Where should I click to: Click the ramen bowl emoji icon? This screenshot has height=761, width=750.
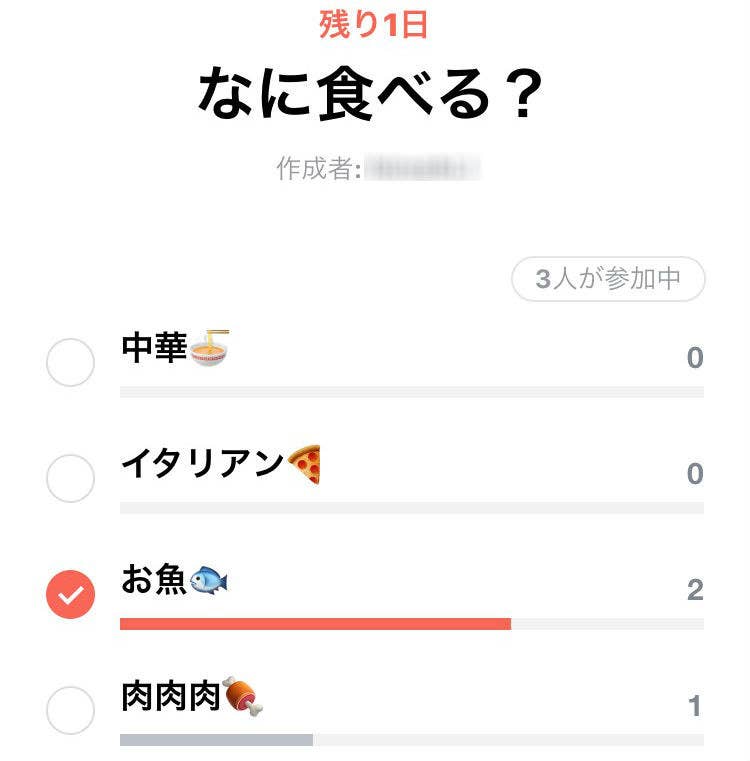tap(210, 348)
